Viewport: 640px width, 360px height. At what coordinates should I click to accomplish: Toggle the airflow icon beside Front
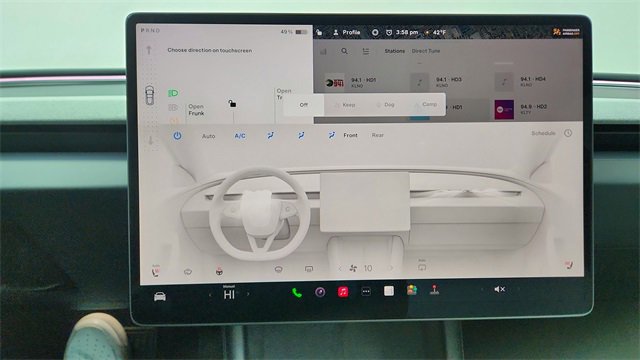[x=331, y=135]
